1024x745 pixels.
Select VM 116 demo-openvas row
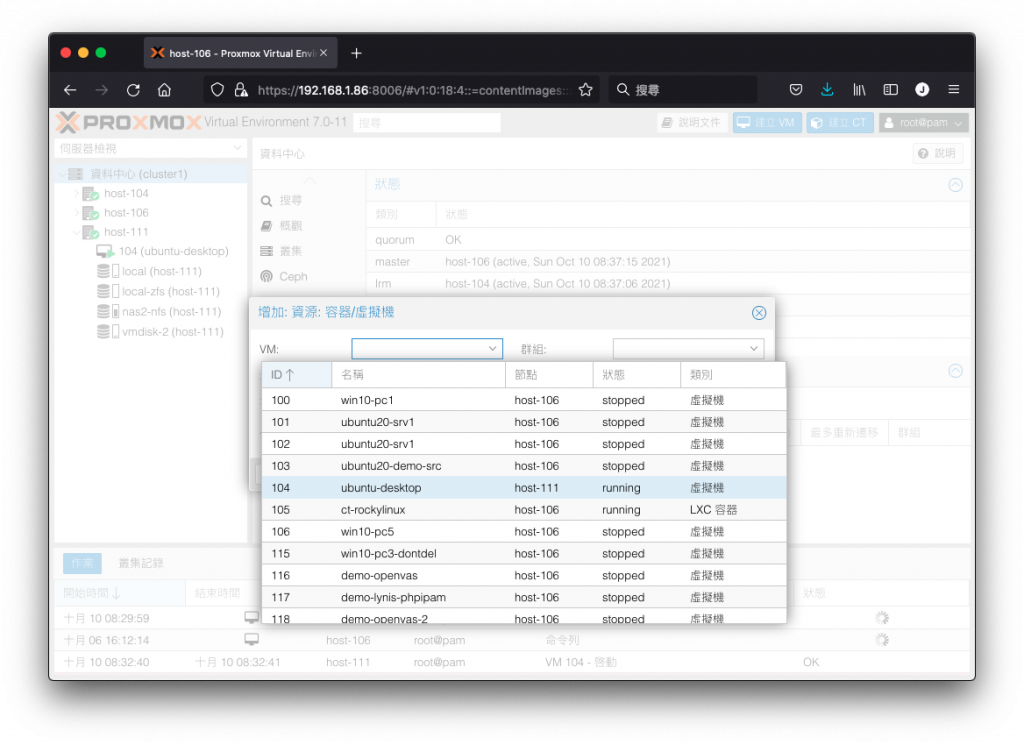point(524,576)
